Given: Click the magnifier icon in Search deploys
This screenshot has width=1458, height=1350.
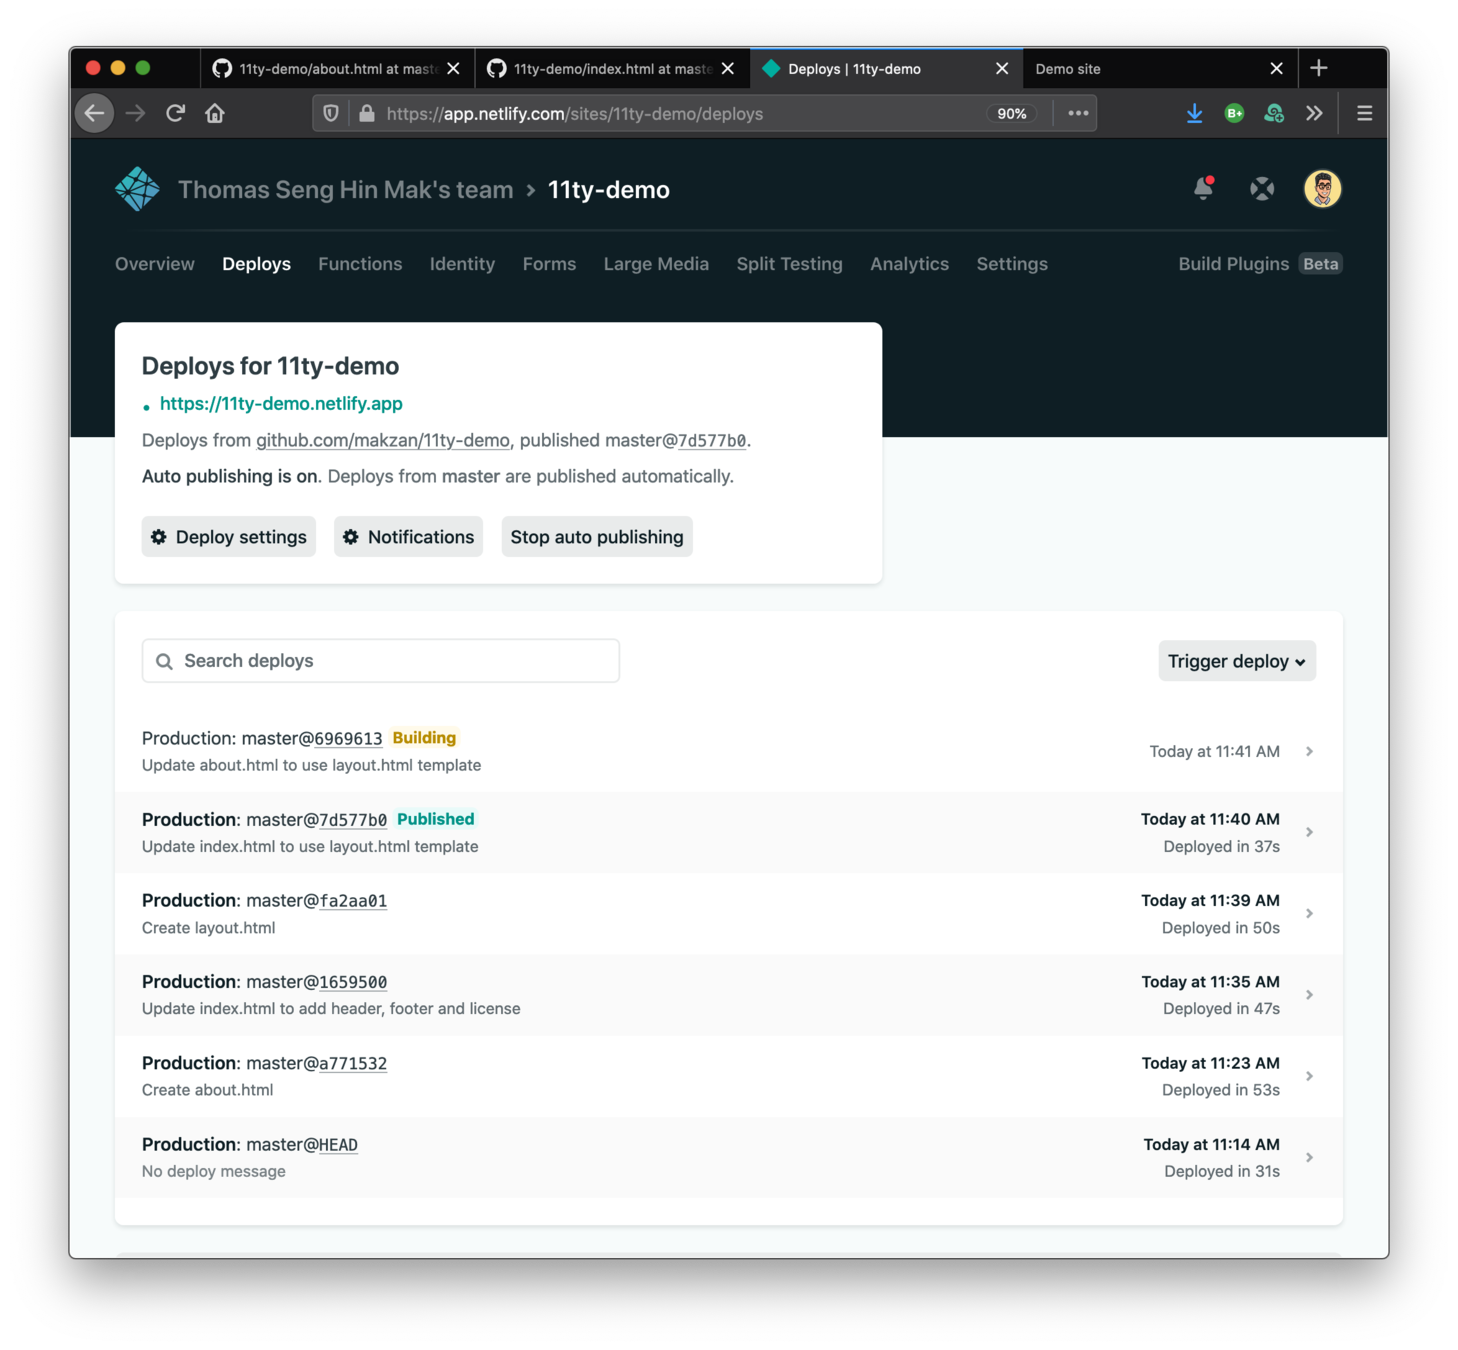Looking at the screenshot, I should (164, 661).
